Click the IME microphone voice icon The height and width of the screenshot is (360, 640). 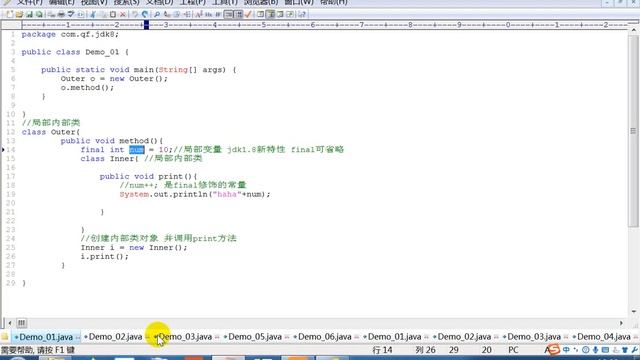click(596, 350)
